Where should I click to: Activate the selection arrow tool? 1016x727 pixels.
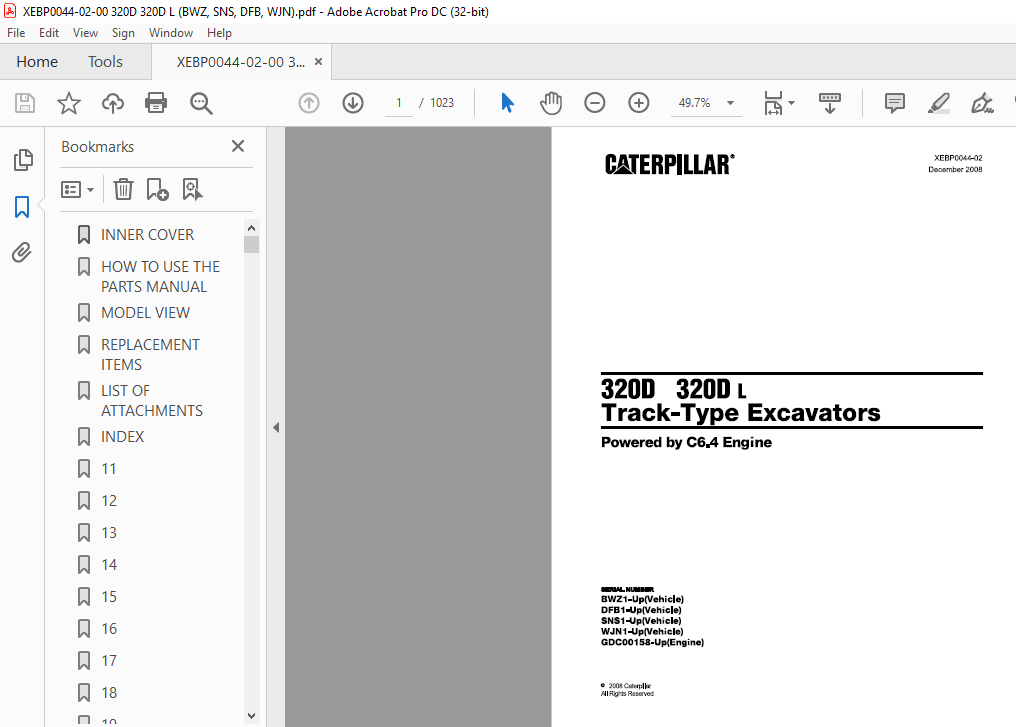(x=507, y=103)
